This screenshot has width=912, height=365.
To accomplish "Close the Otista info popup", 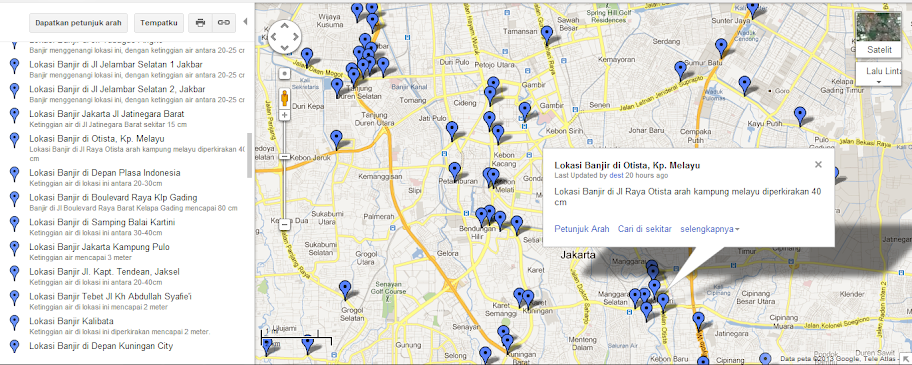I will pos(818,164).
